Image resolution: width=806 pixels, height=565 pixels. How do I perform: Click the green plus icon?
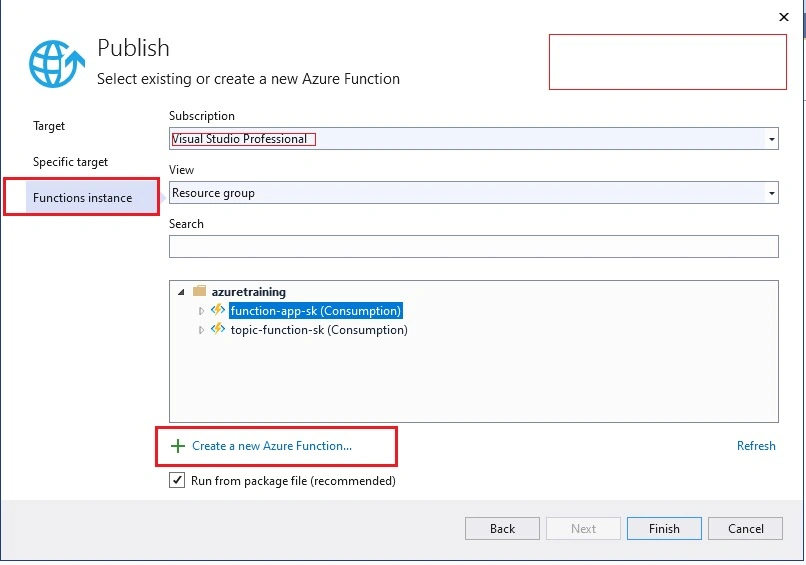178,446
